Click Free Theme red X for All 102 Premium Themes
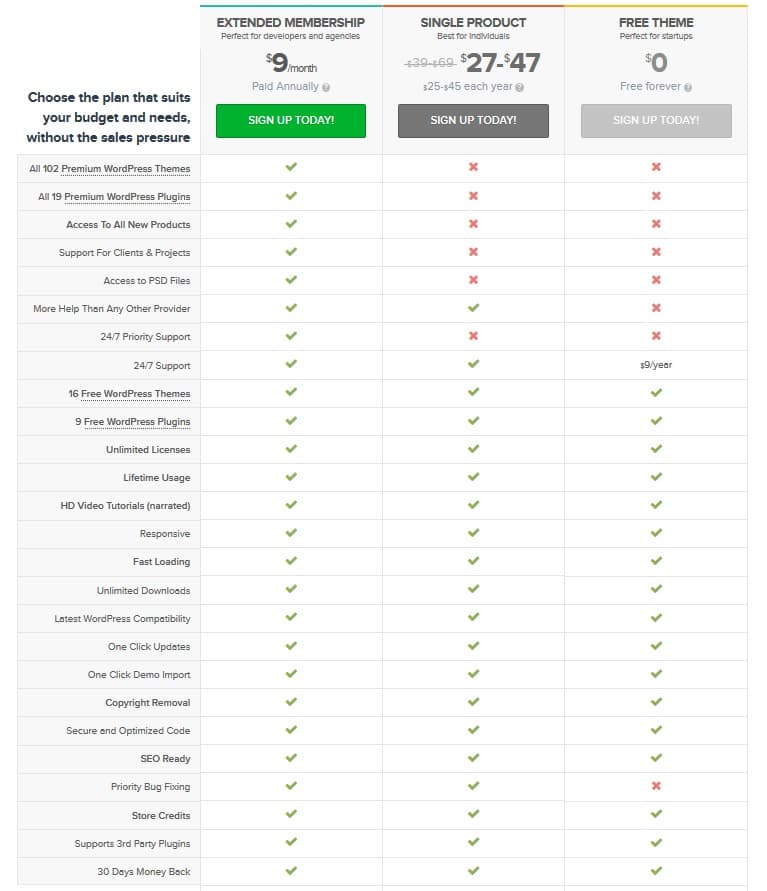The height and width of the screenshot is (891, 767). pyautogui.click(x=656, y=167)
